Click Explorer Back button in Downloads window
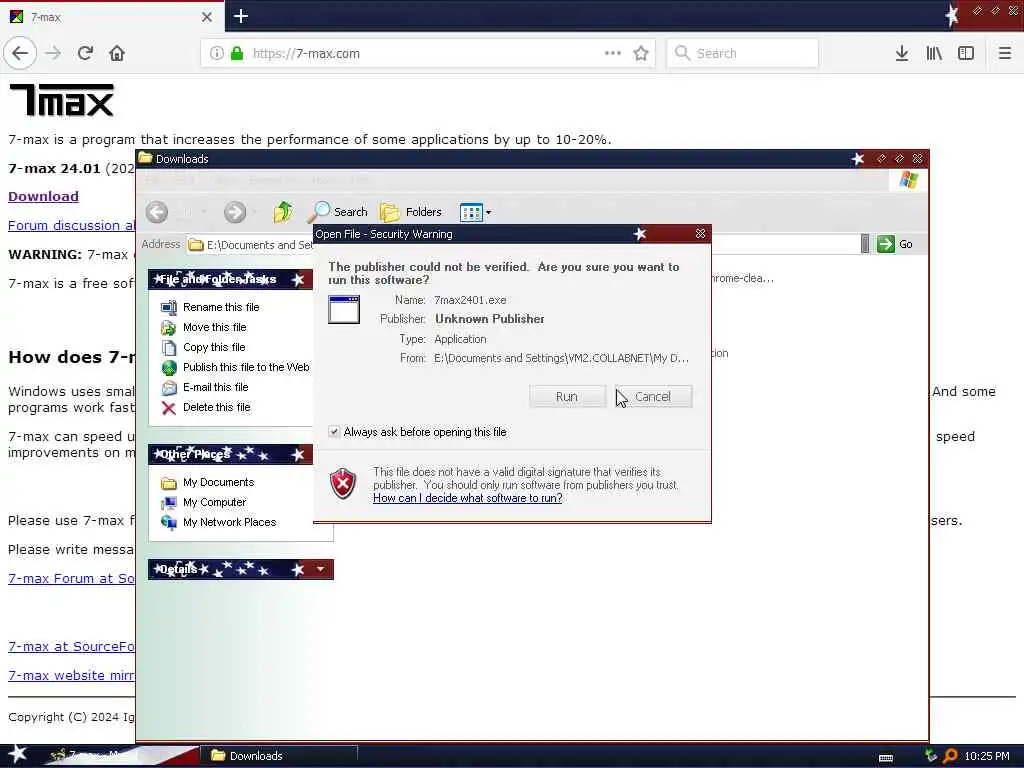Viewport: 1024px width, 768px height. [x=157, y=212]
